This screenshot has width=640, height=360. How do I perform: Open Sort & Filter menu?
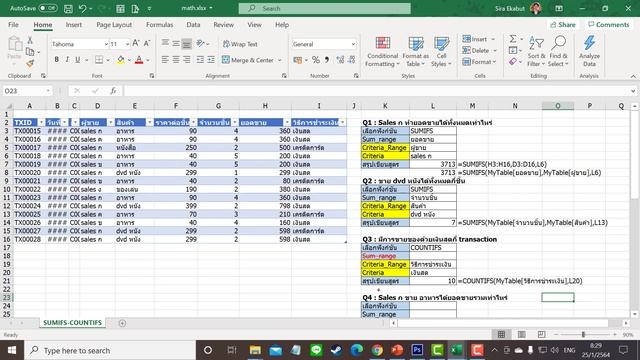pos(536,52)
